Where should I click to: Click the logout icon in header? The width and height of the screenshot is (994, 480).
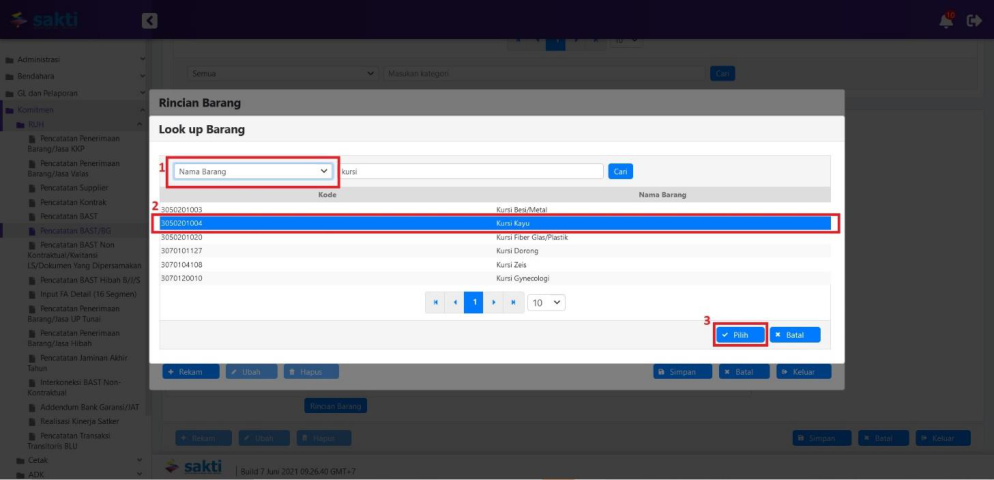[x=974, y=20]
